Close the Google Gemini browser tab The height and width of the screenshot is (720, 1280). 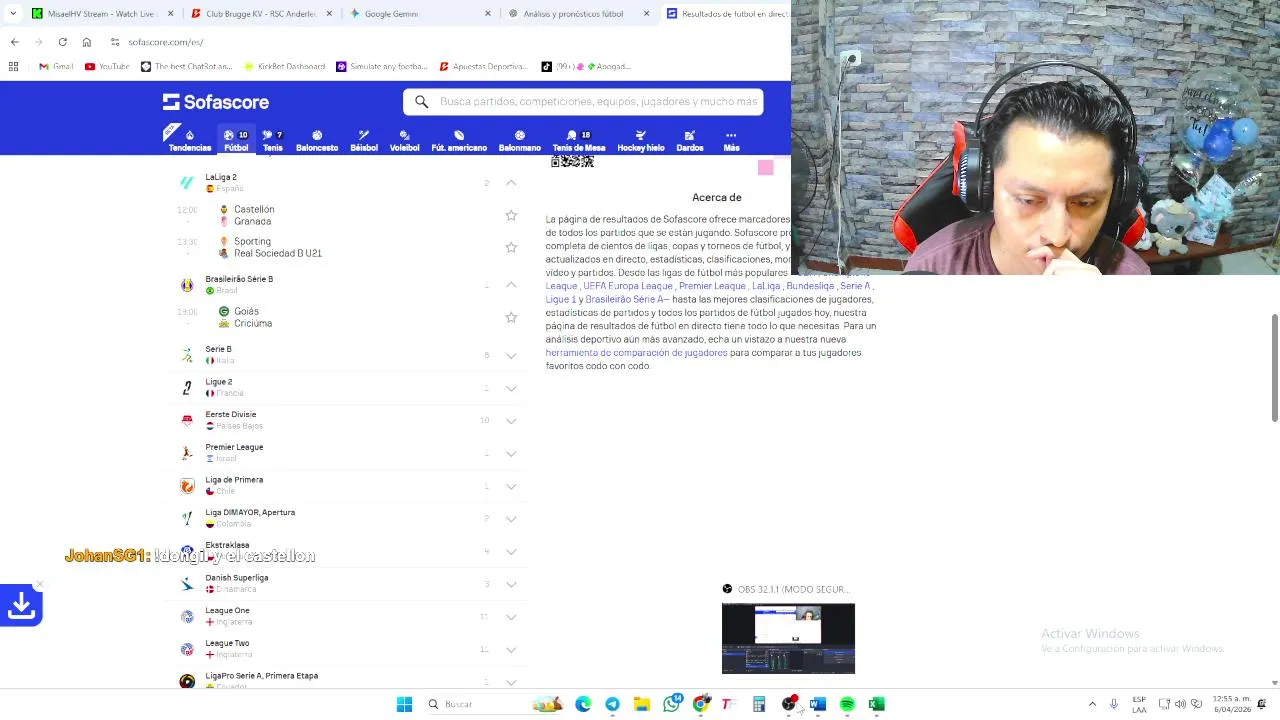pyautogui.click(x=488, y=14)
